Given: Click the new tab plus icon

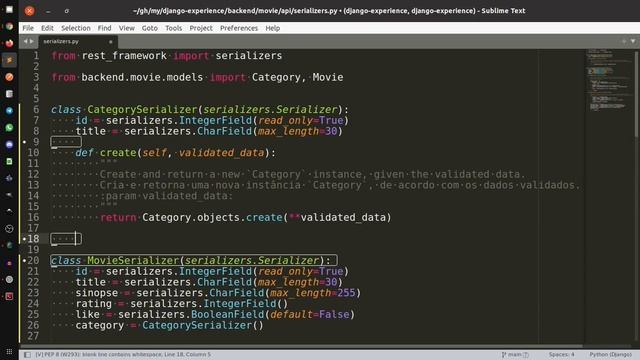Looking at the screenshot, I should pyautogui.click(x=624, y=41).
